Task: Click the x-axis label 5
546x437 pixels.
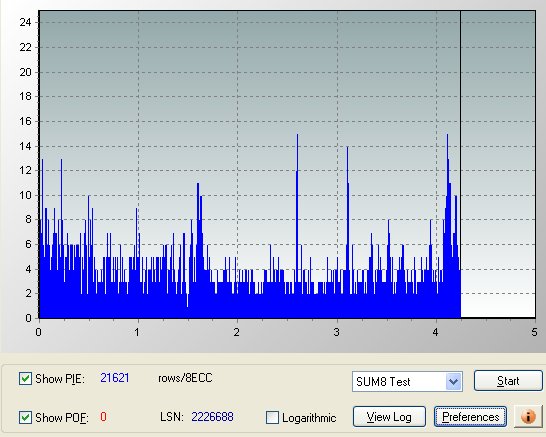Action: 534,332
